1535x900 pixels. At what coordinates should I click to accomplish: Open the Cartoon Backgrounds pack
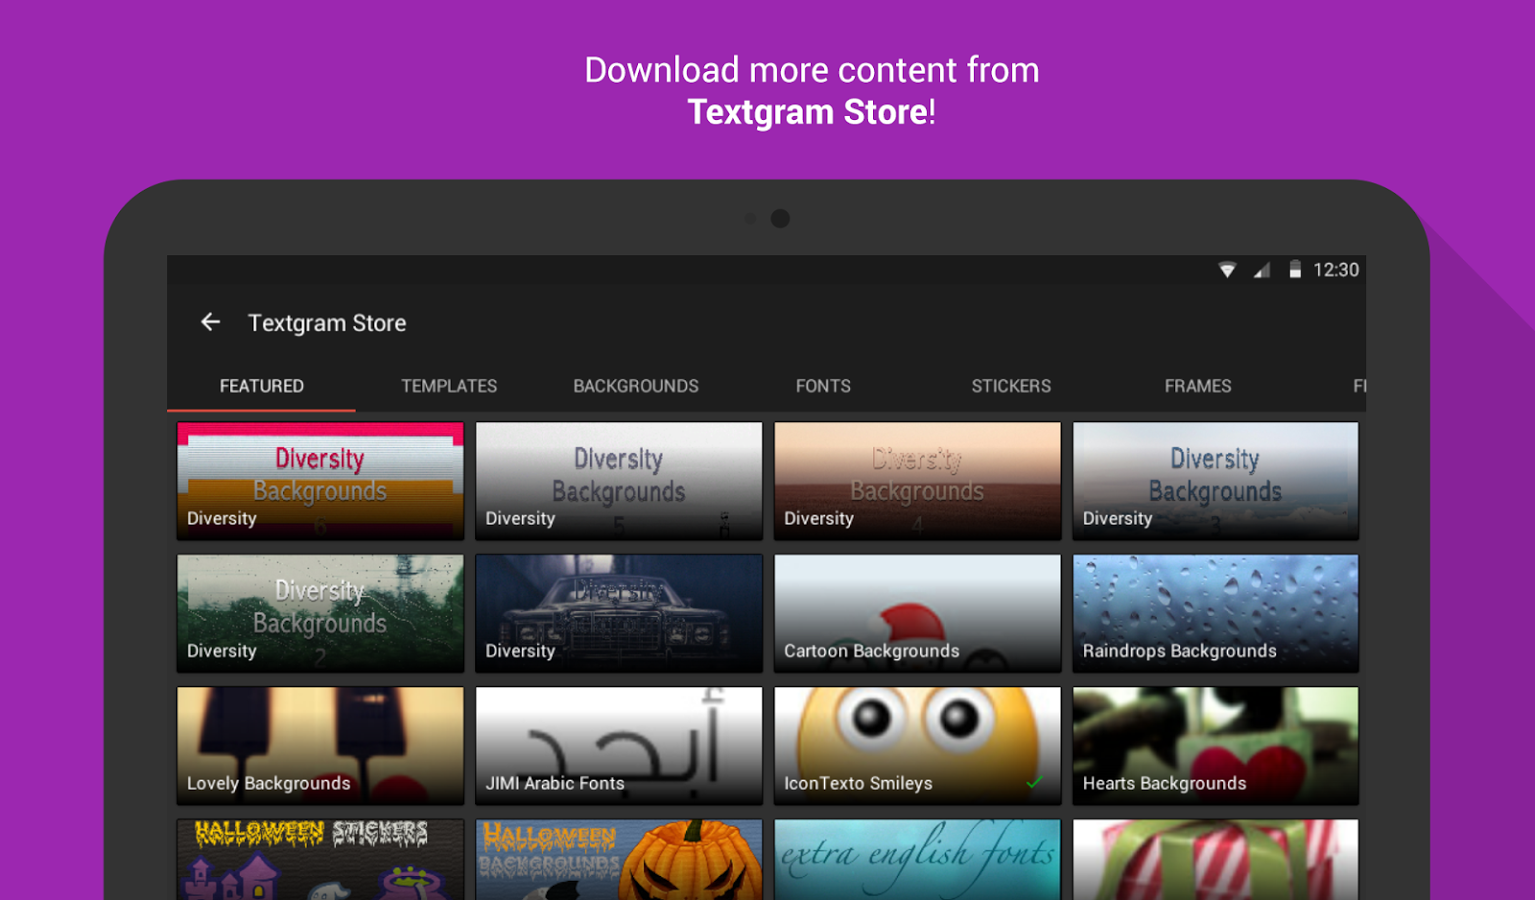point(917,613)
